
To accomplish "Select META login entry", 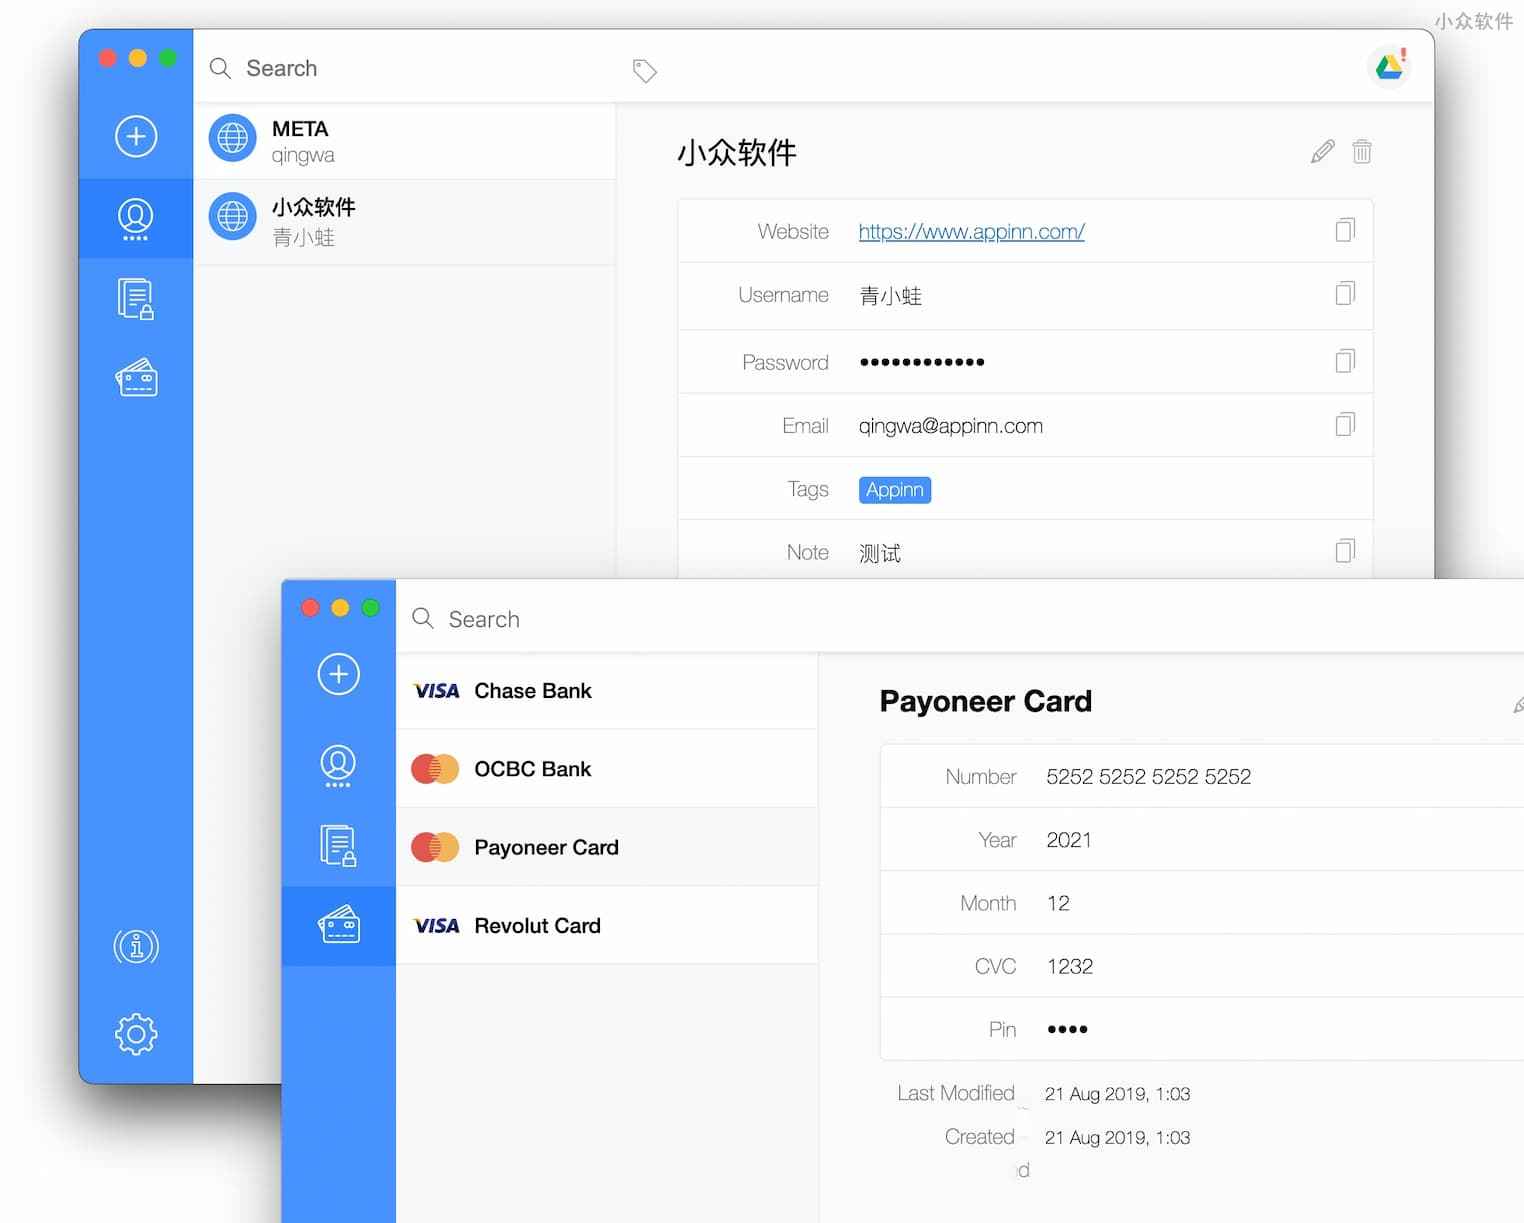I will (404, 141).
